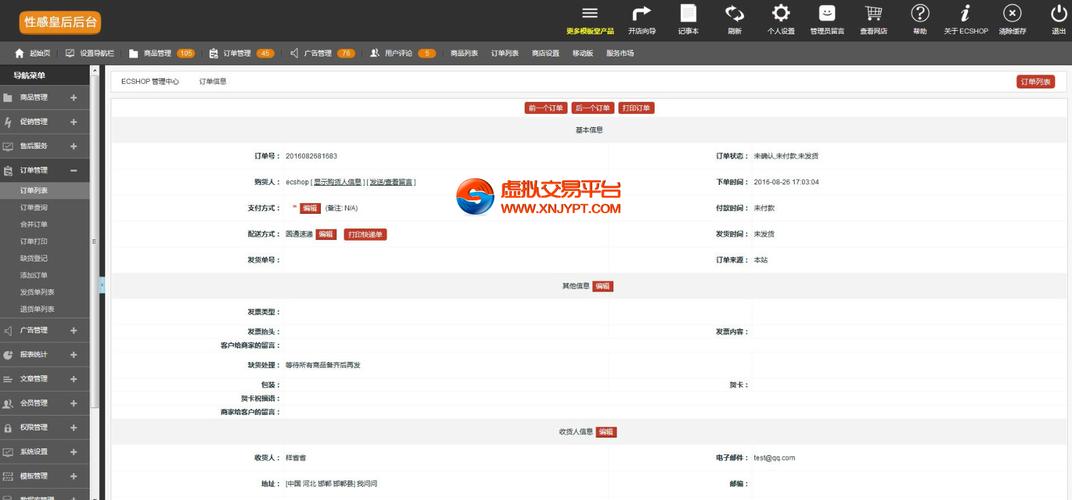Click the icon beside sidebar 系统设置
The width and height of the screenshot is (1072, 500).
pyautogui.click(x=8, y=452)
